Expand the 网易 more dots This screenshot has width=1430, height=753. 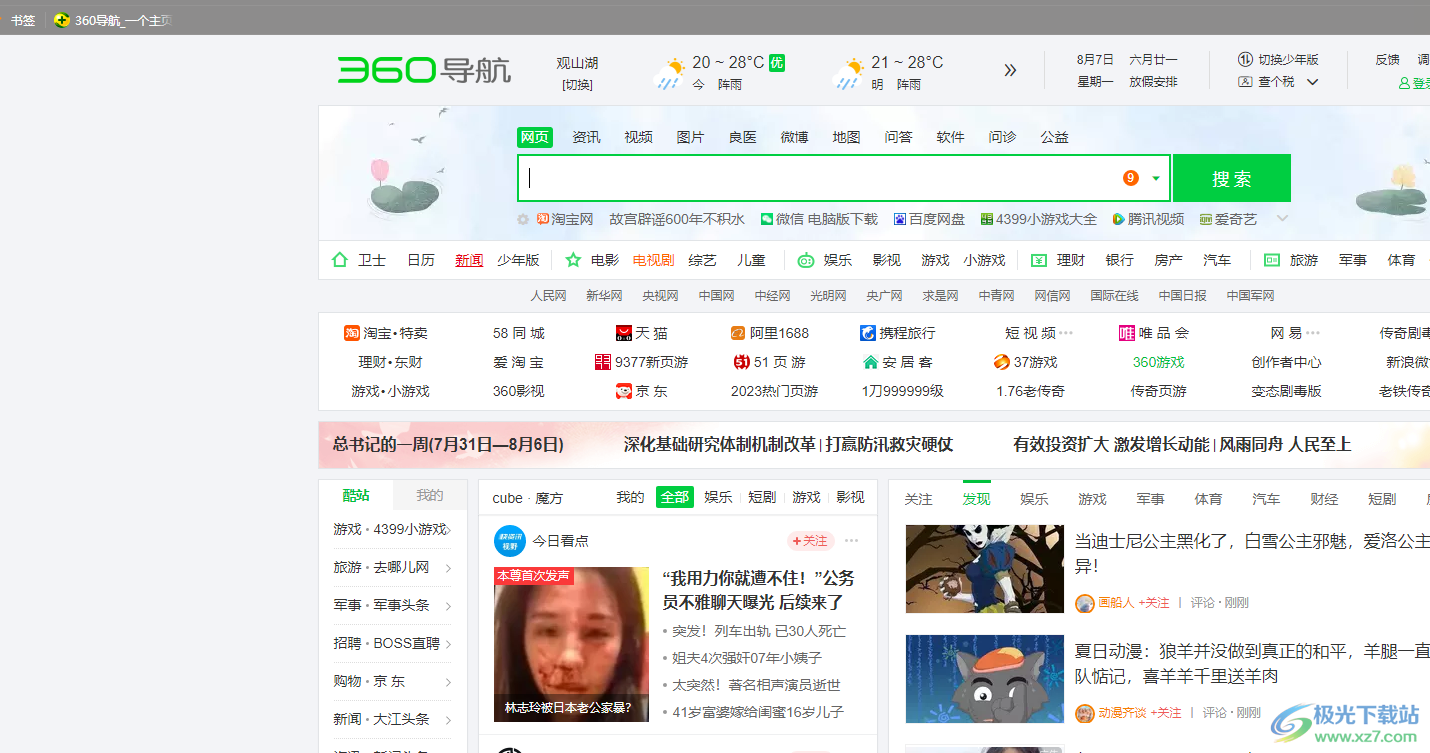(1313, 333)
